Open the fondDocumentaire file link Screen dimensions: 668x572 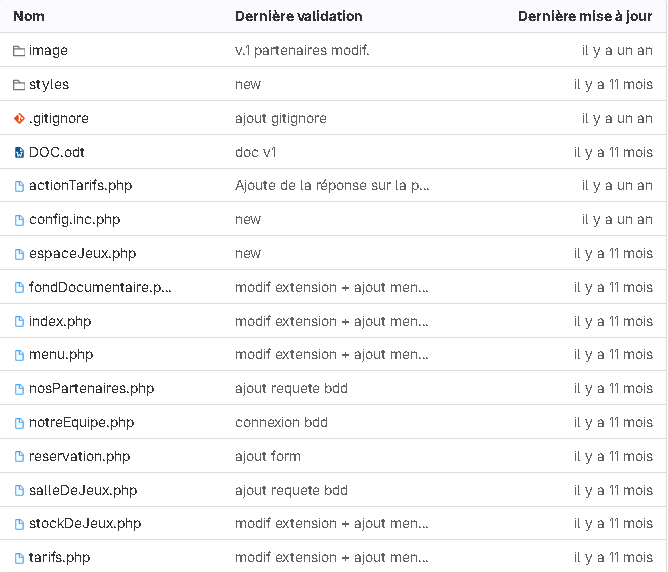click(100, 288)
